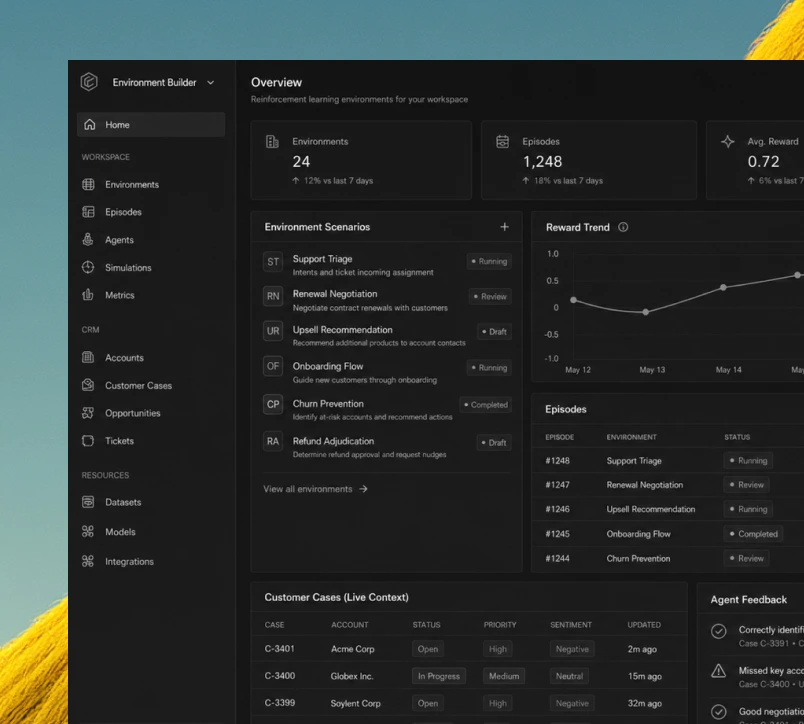Select episode #1248 row
Viewport: 804px width, 724px height.
667,460
